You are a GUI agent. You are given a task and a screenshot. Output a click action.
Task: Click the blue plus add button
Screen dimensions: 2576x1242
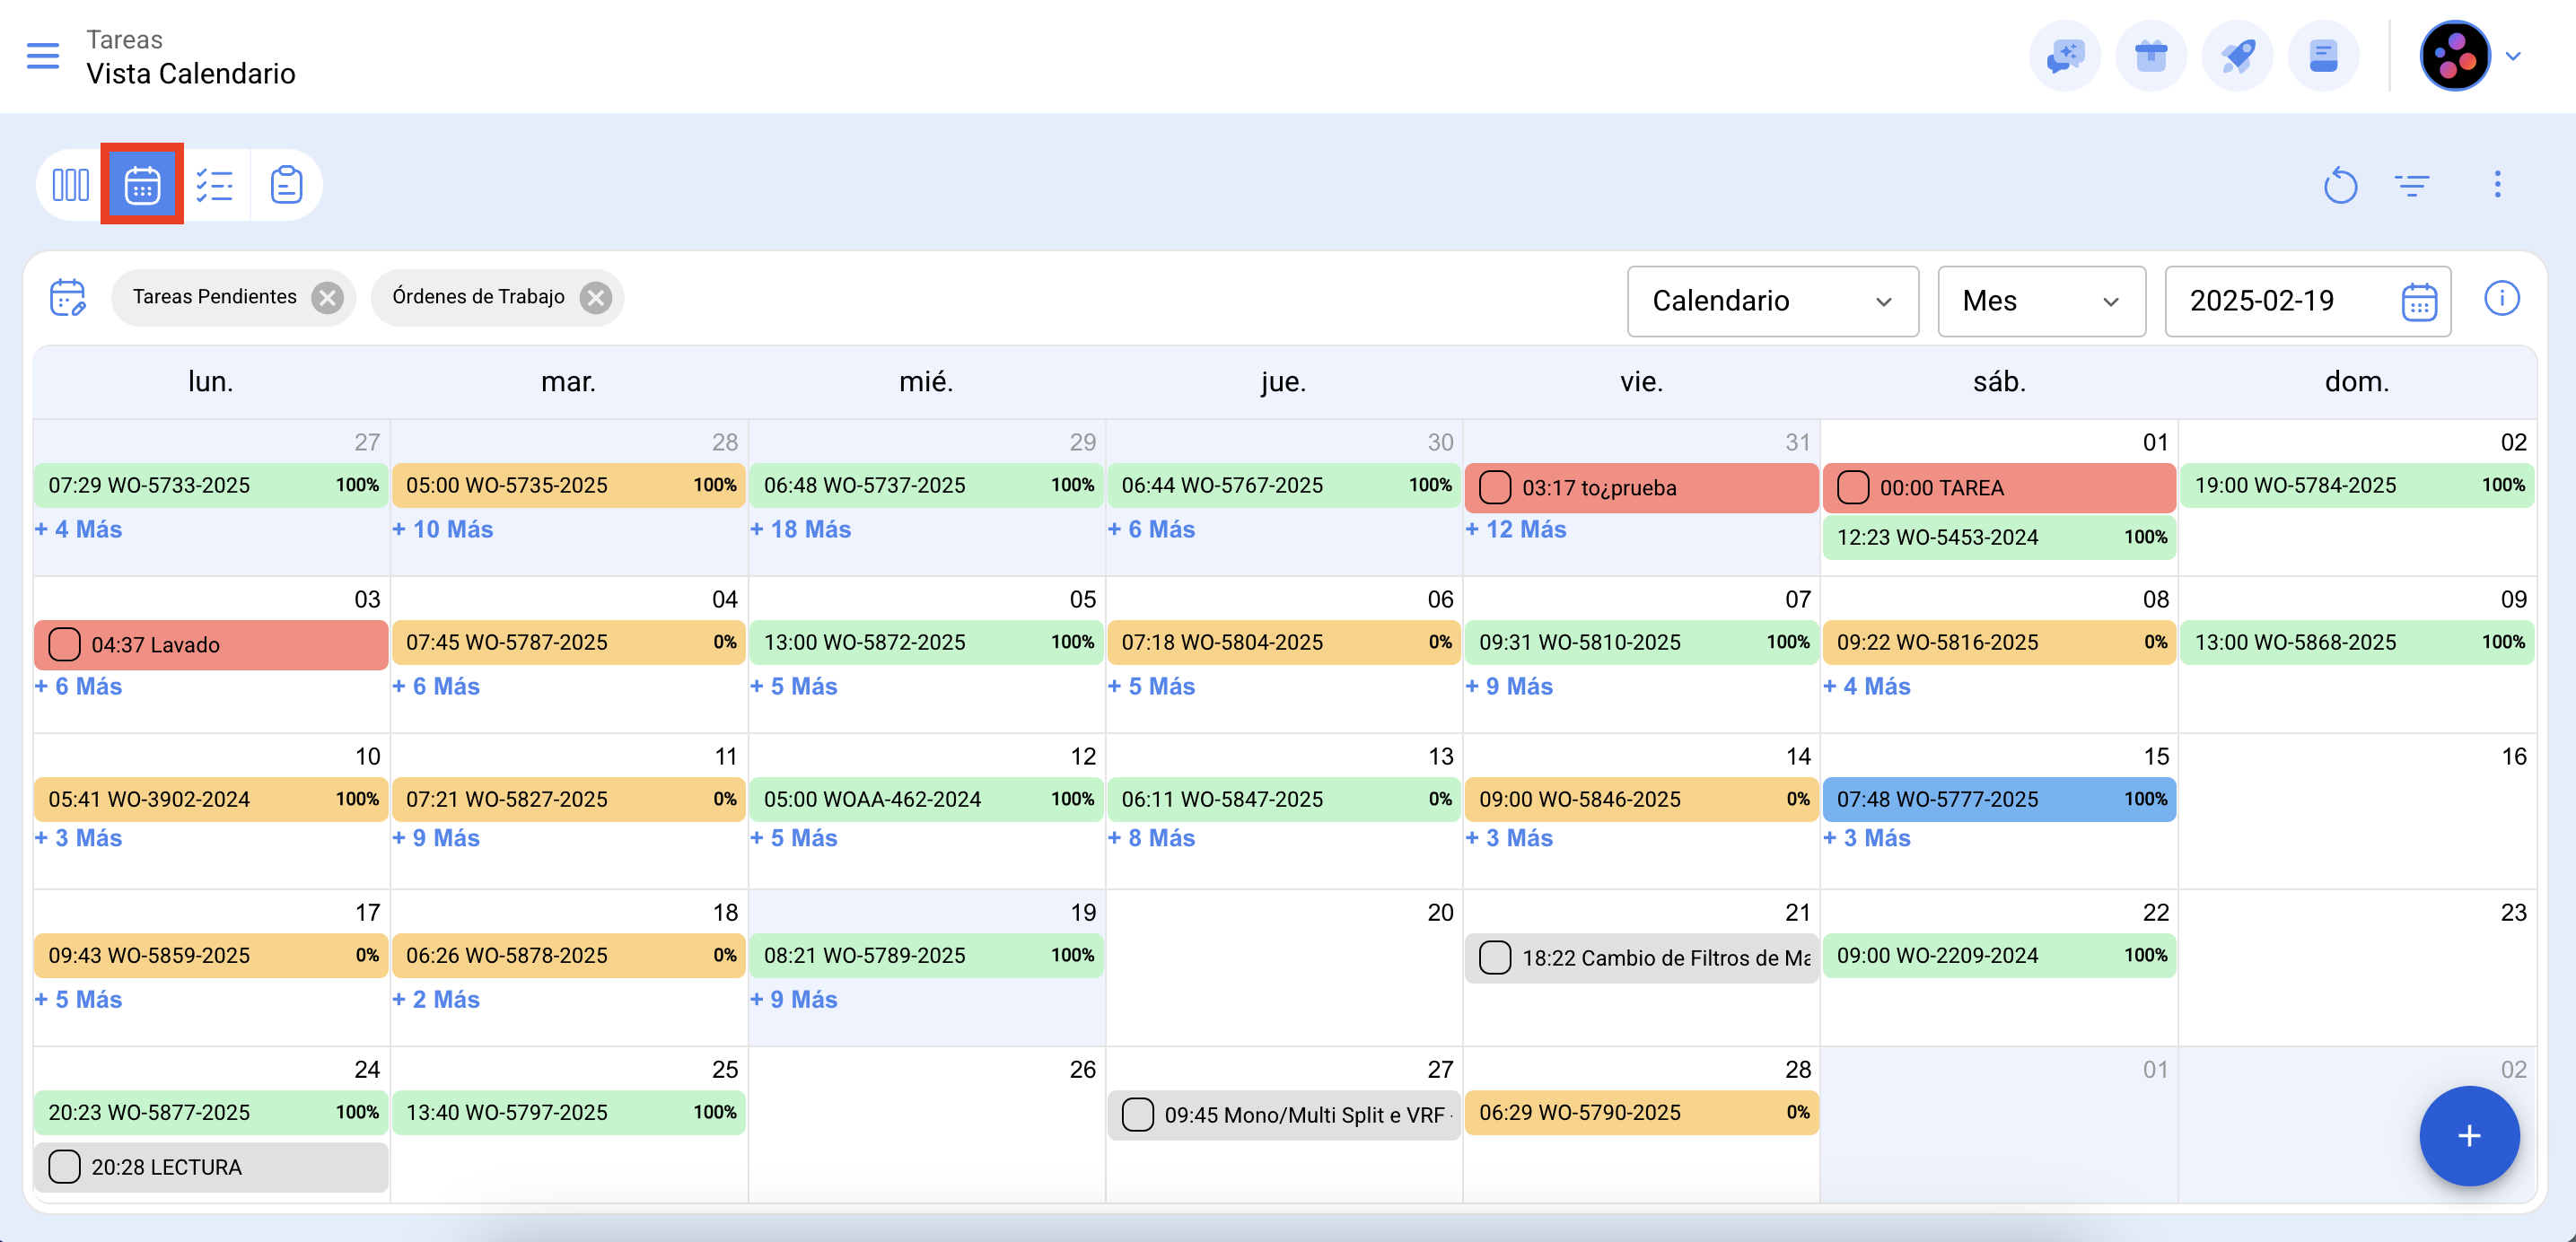point(2468,1135)
